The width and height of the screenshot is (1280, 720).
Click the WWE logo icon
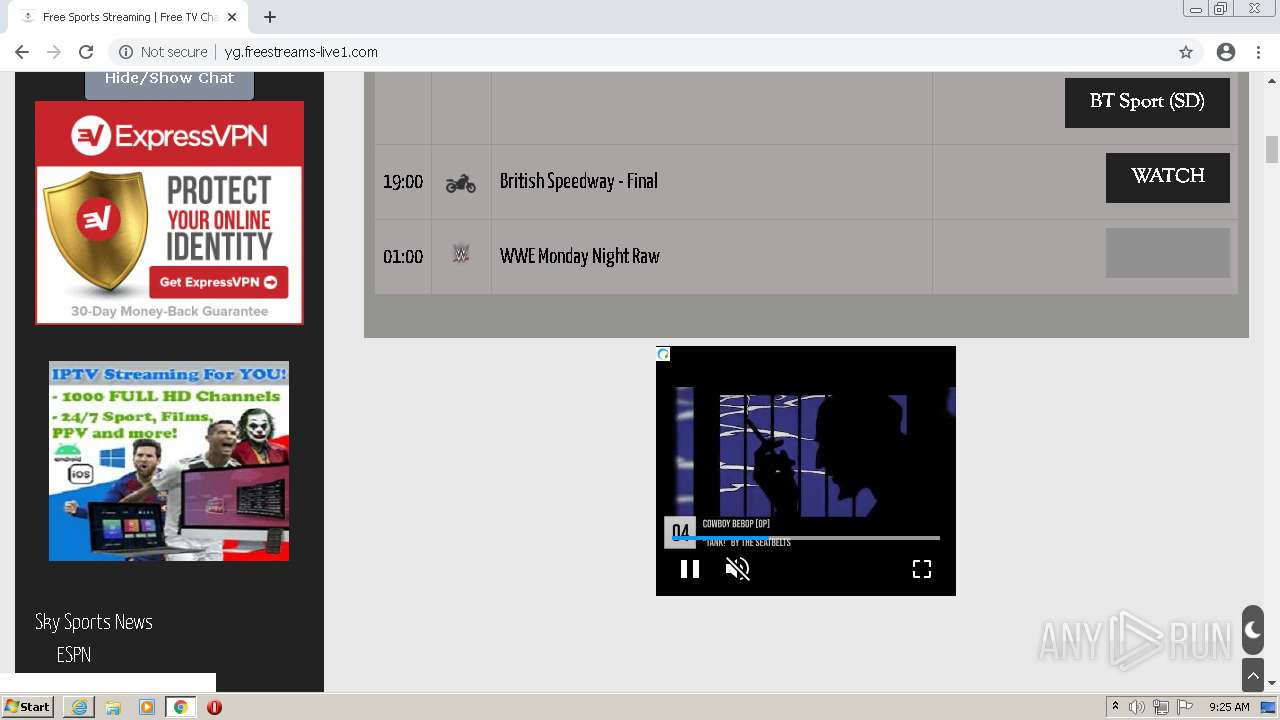pos(460,254)
